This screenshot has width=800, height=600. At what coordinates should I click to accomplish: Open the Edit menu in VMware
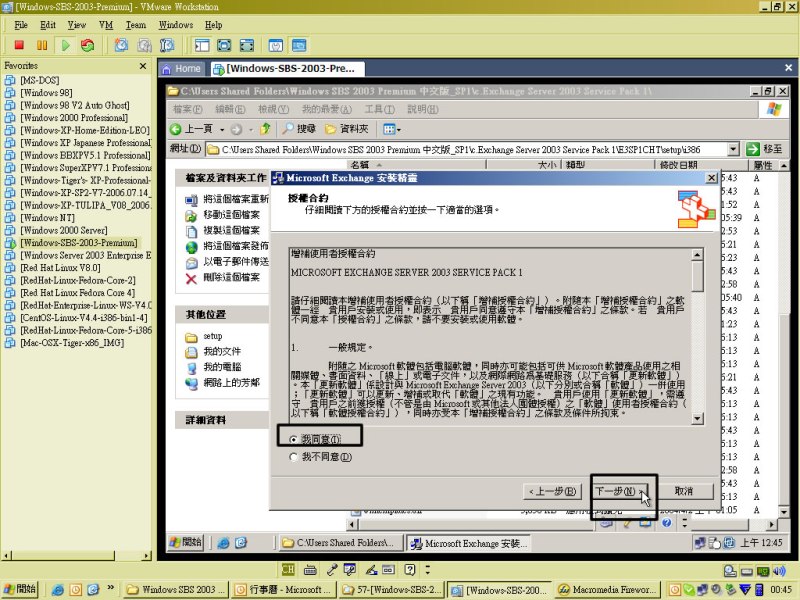[48, 25]
